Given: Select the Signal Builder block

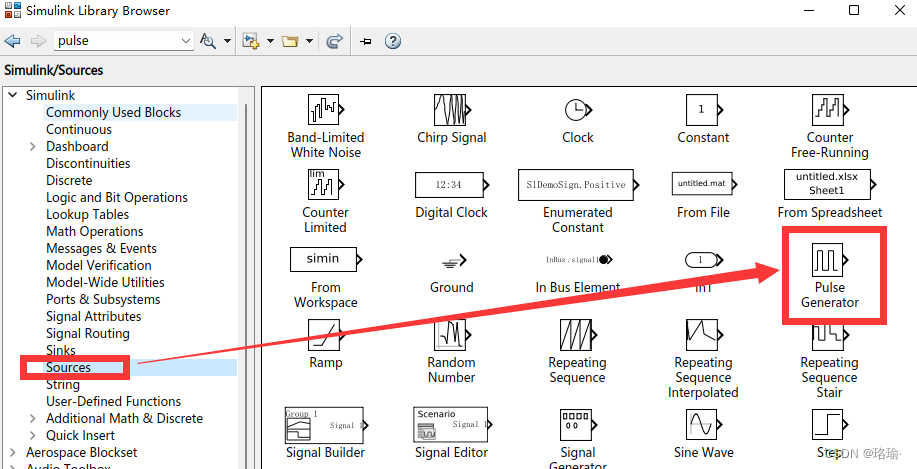Looking at the screenshot, I should click(x=326, y=425).
